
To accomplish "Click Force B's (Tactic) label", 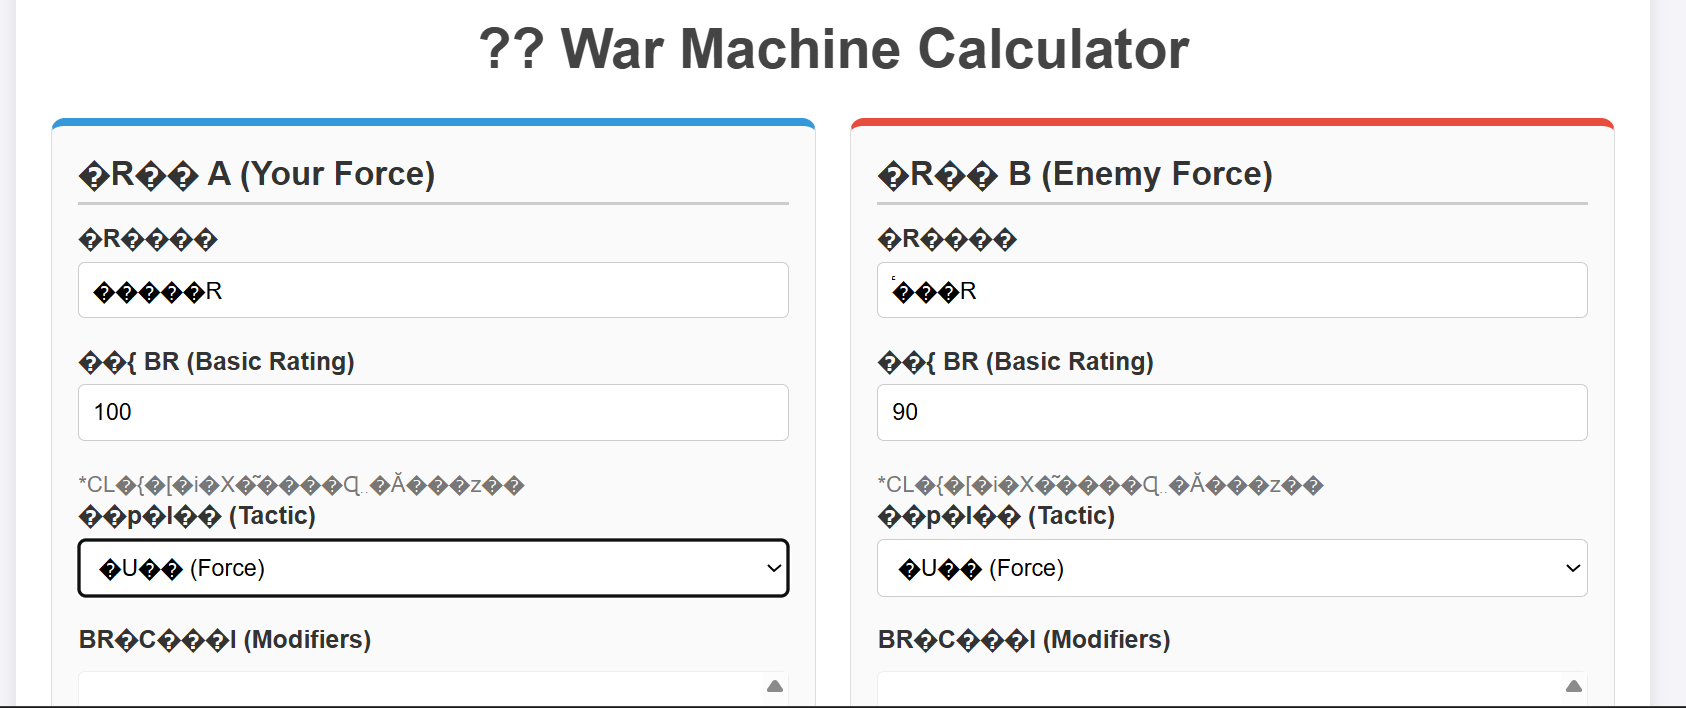I will click(x=996, y=516).
